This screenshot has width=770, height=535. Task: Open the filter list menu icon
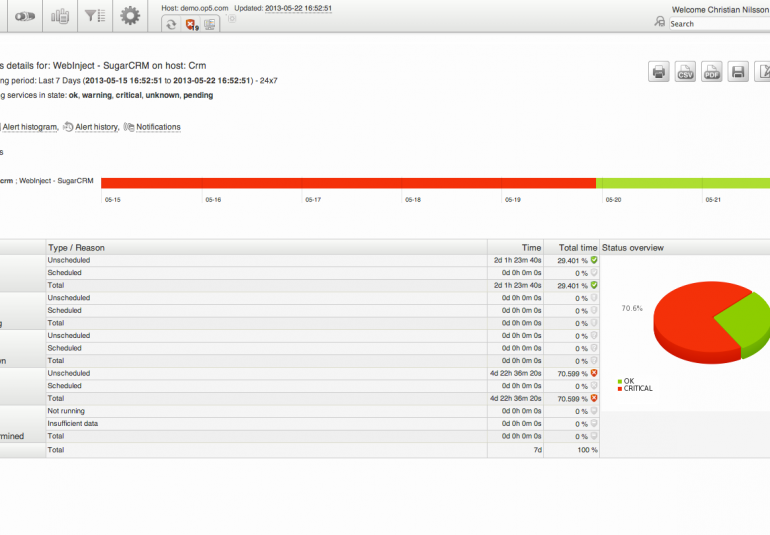coord(95,16)
